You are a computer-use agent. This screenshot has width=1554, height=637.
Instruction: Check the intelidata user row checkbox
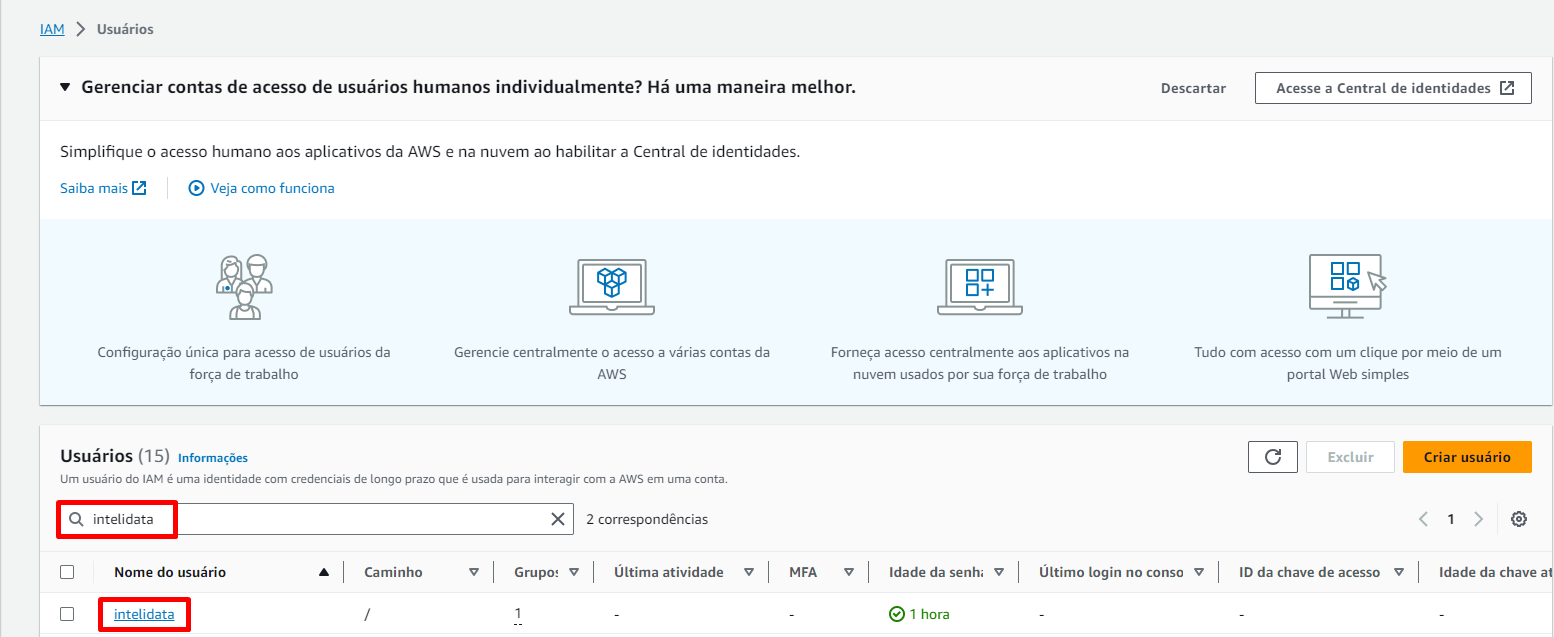67,614
